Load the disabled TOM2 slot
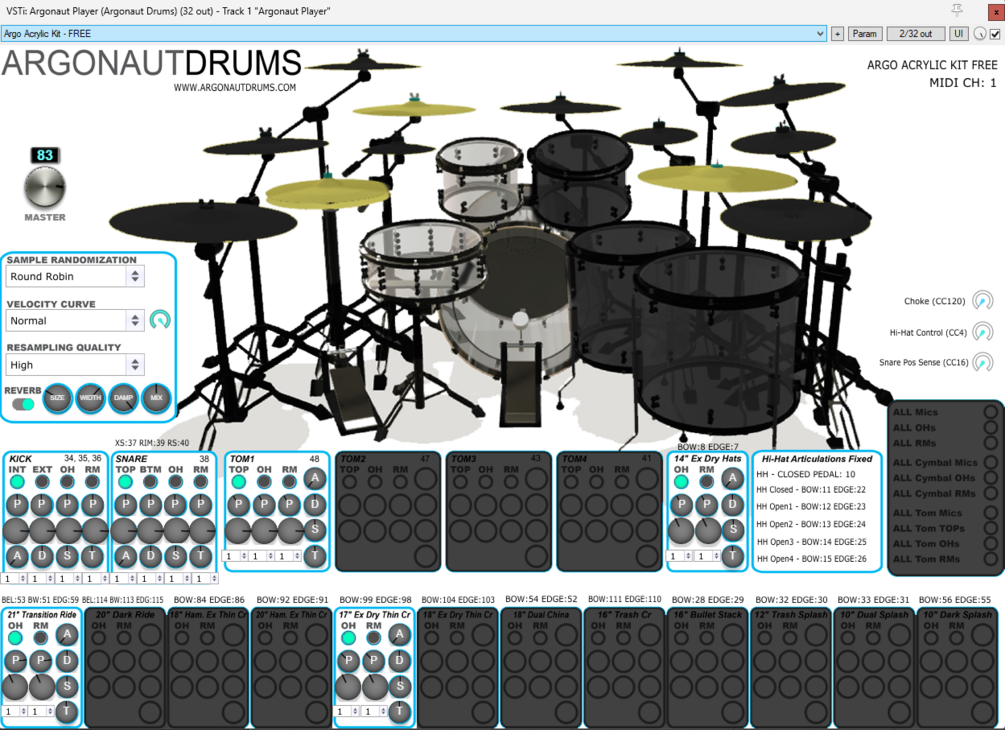This screenshot has width=1005, height=730. click(388, 511)
